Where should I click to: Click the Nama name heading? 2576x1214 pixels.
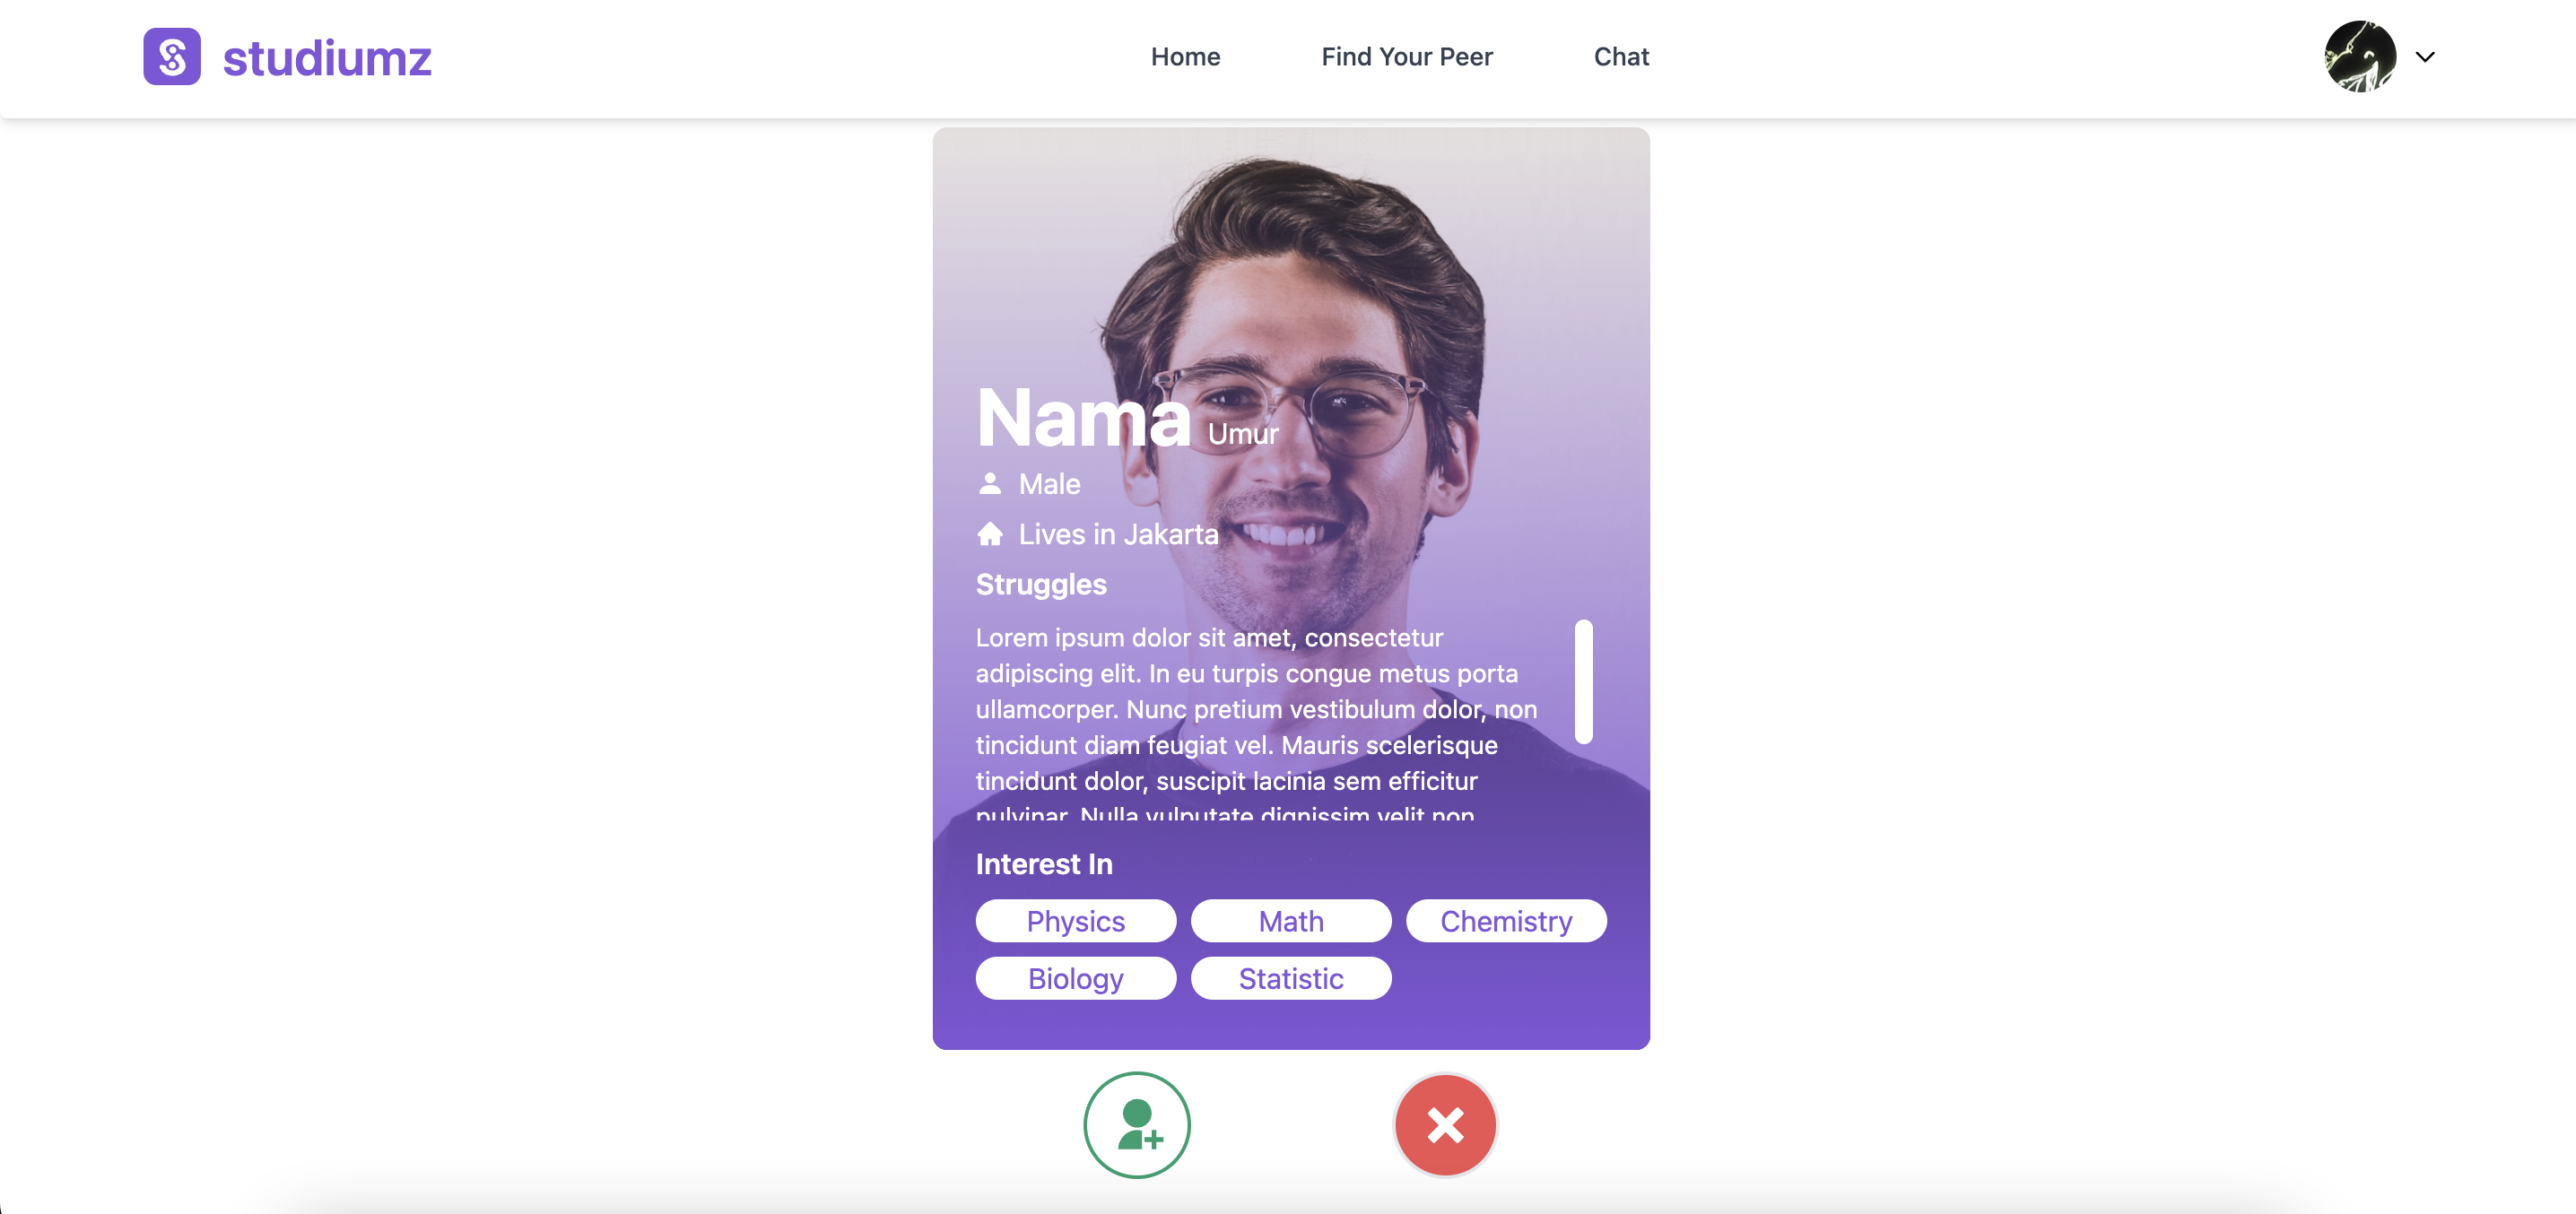click(x=1084, y=417)
